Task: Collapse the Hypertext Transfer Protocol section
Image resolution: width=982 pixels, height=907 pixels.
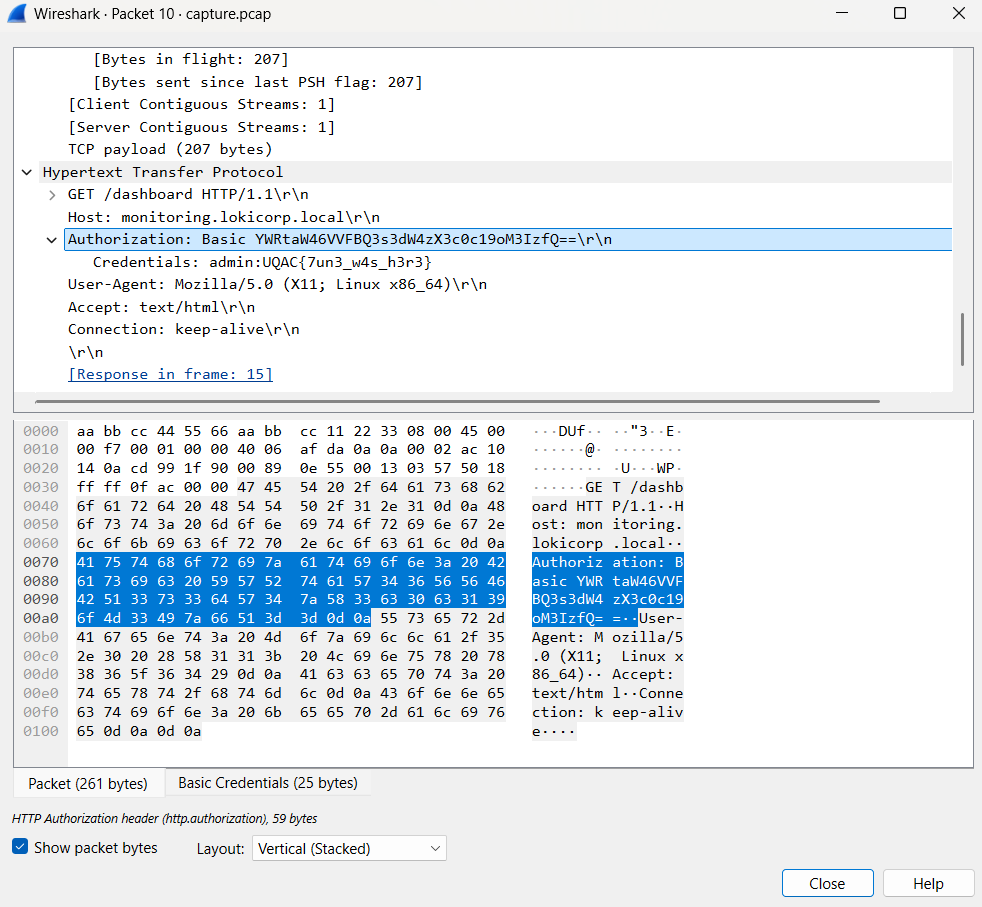Action: click(x=27, y=172)
